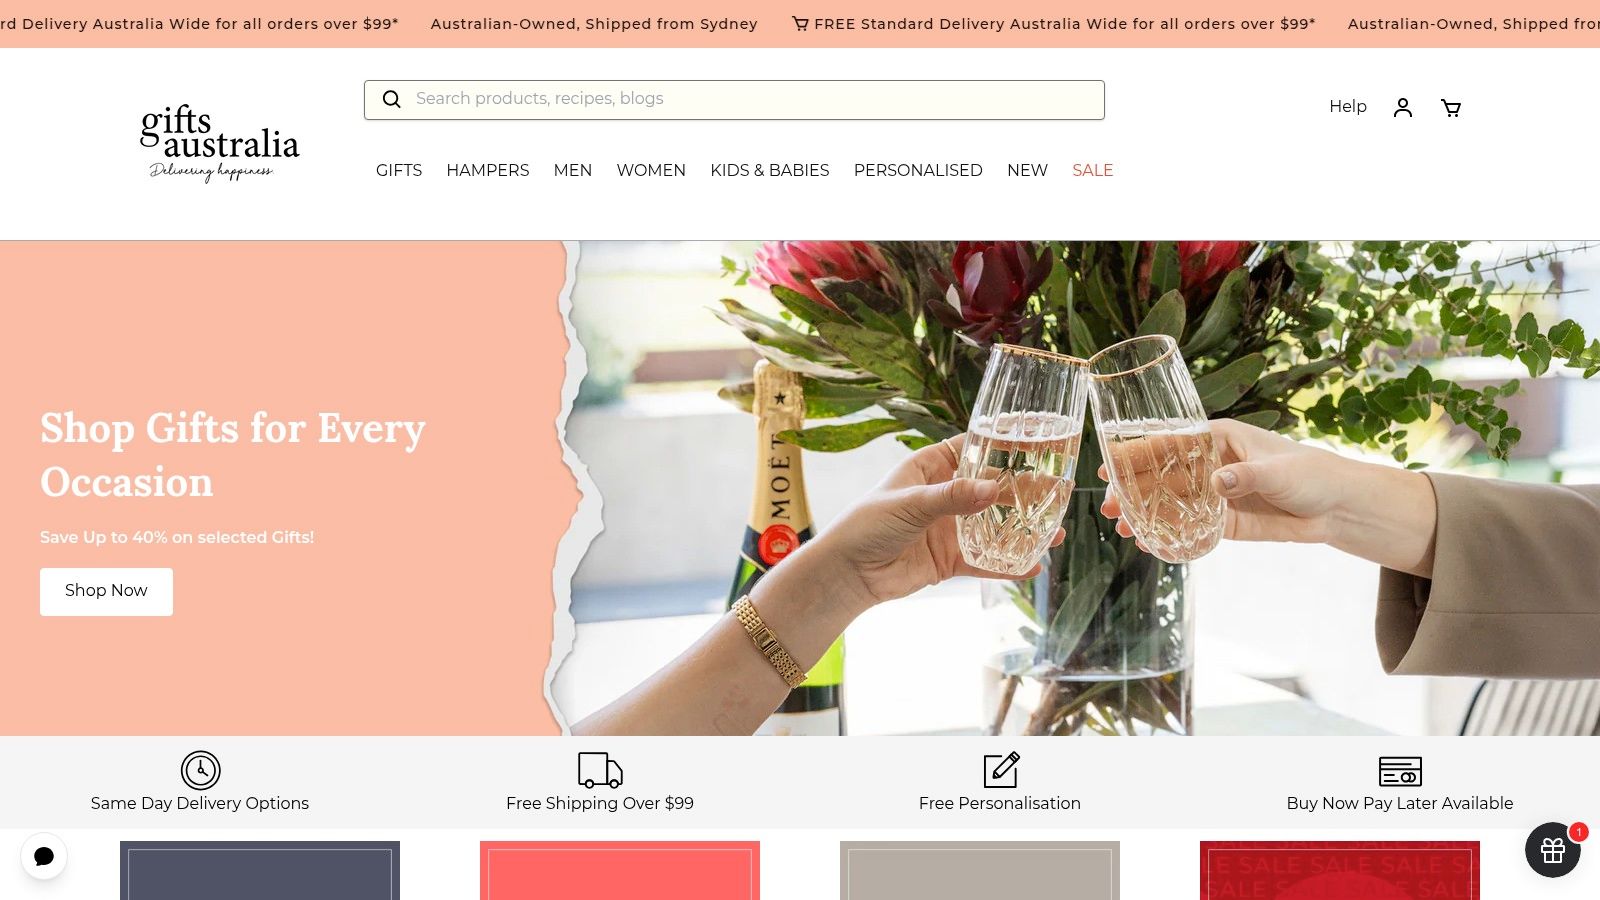Open the Help link
Image resolution: width=1600 pixels, height=900 pixels.
pos(1348,106)
